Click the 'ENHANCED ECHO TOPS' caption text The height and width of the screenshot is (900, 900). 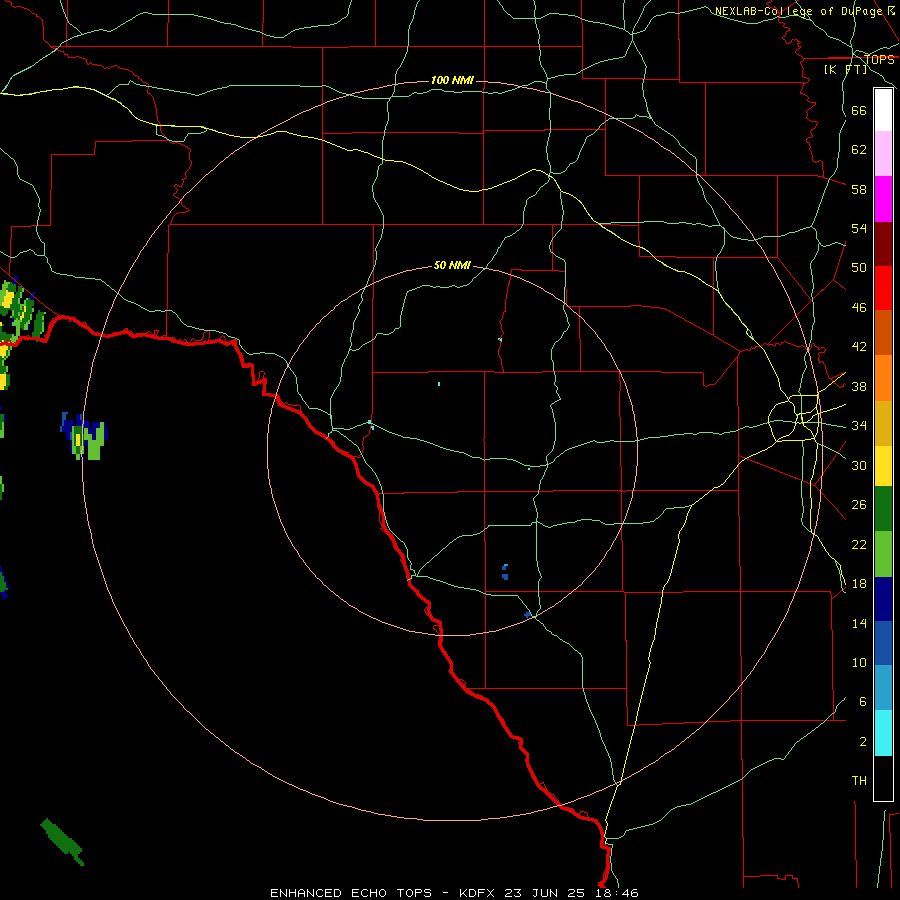click(351, 893)
